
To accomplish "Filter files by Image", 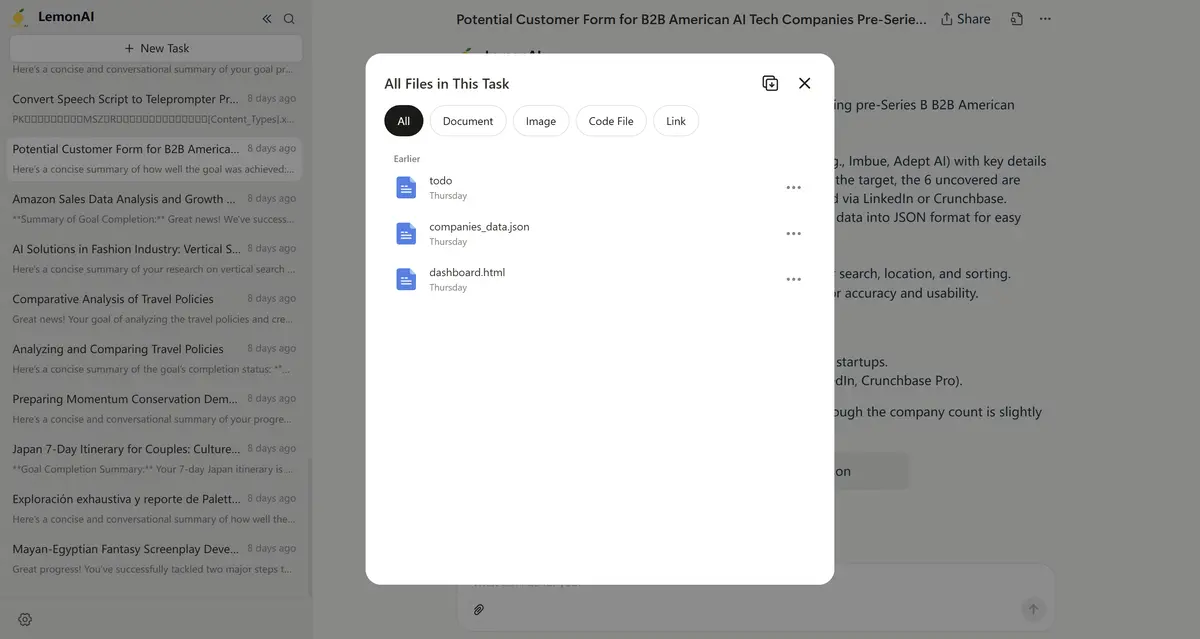I will click(x=541, y=121).
